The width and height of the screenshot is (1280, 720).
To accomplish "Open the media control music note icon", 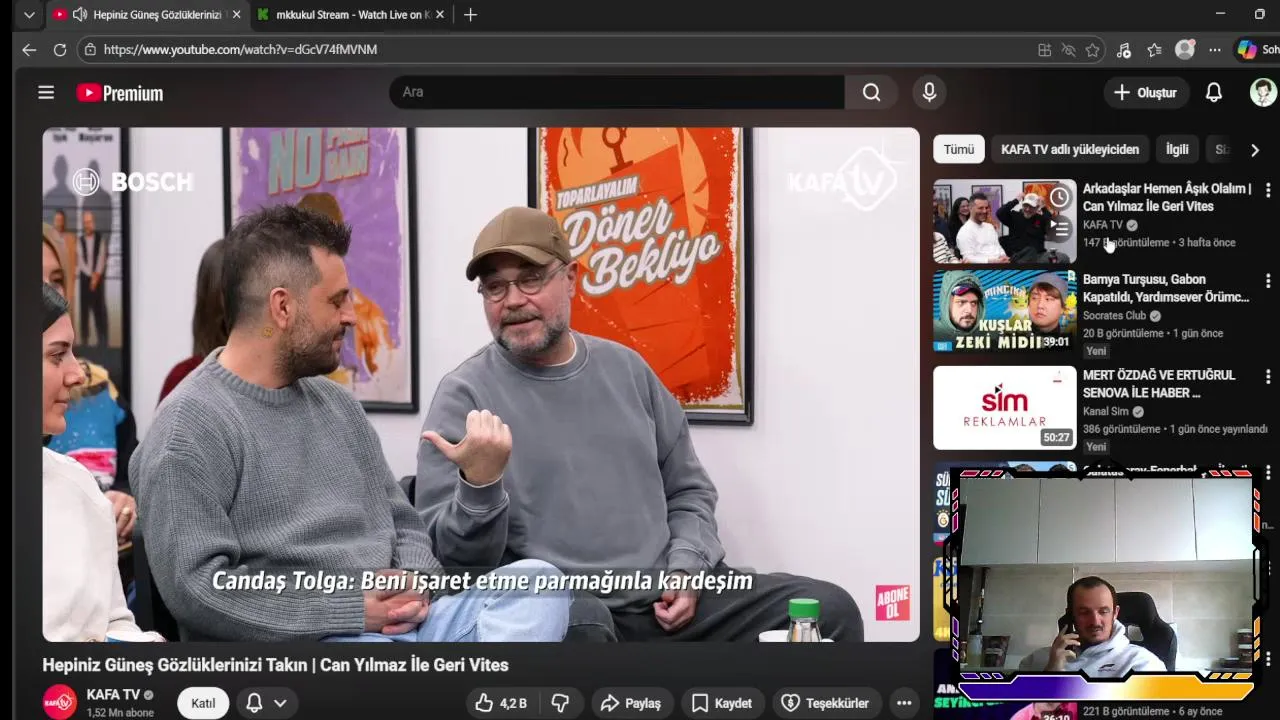I will pyautogui.click(x=1124, y=50).
